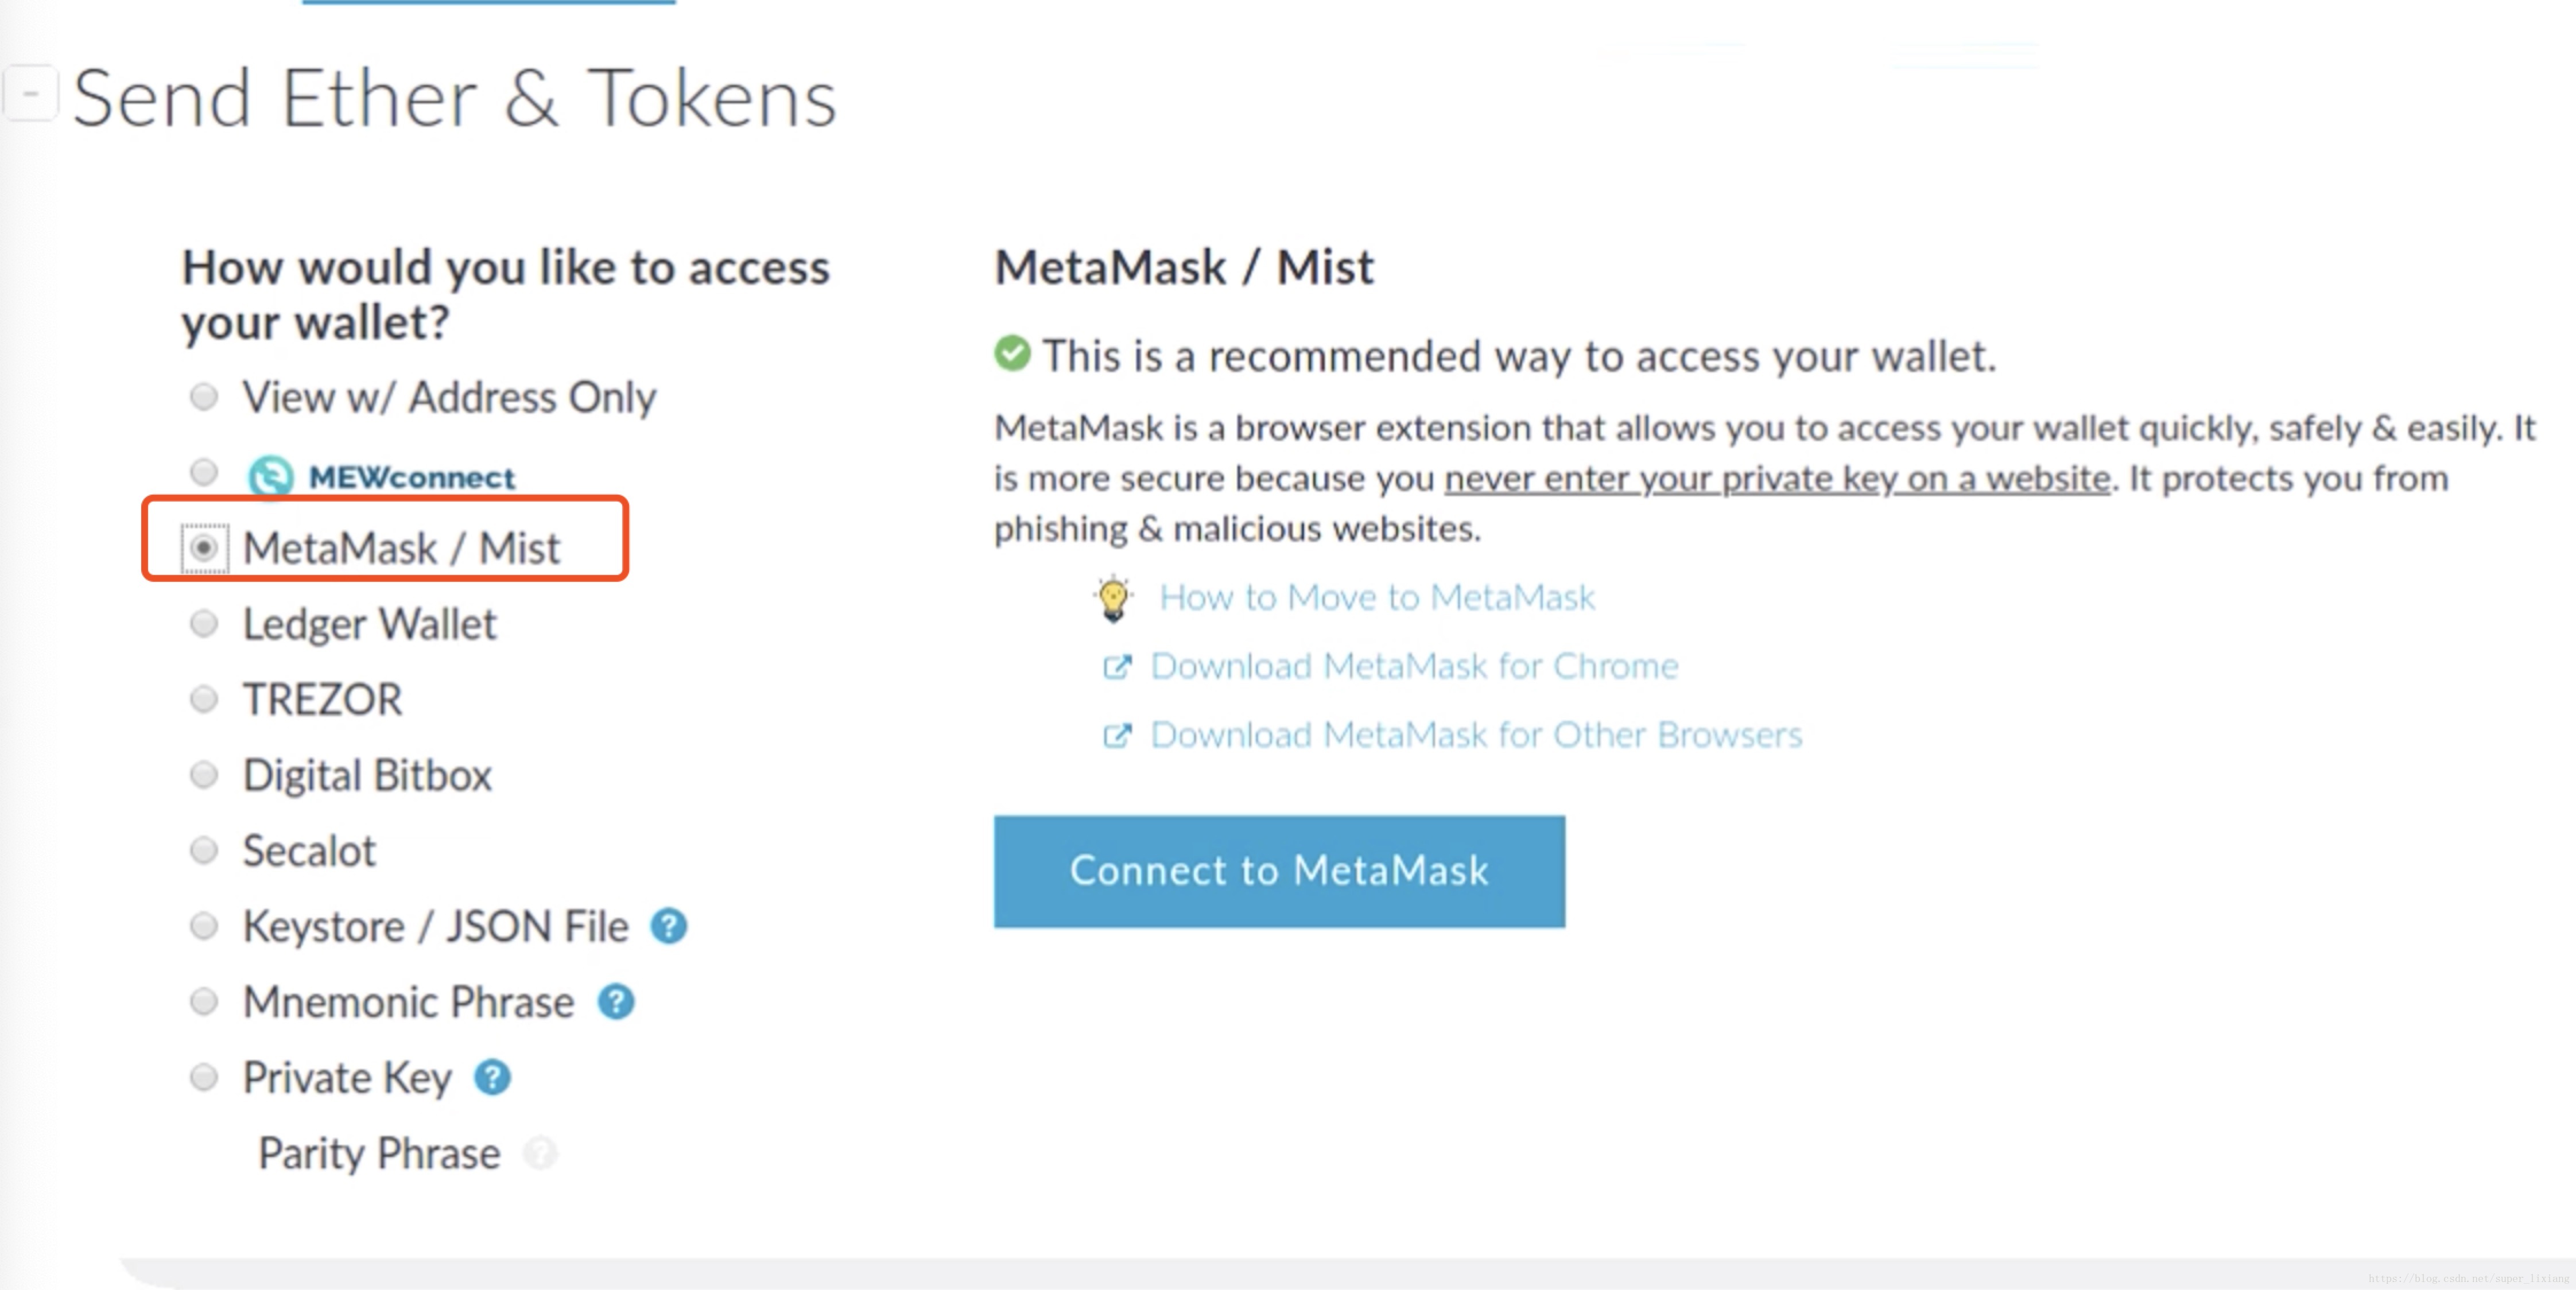The height and width of the screenshot is (1290, 2576).
Task: Click the Mnemonic Phrase help question icon
Action: coord(616,1002)
